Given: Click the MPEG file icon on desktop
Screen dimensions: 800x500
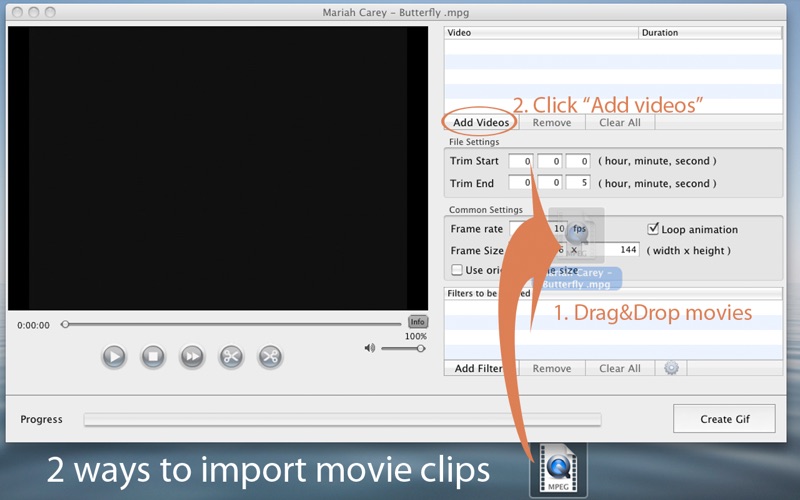Looking at the screenshot, I should 558,468.
